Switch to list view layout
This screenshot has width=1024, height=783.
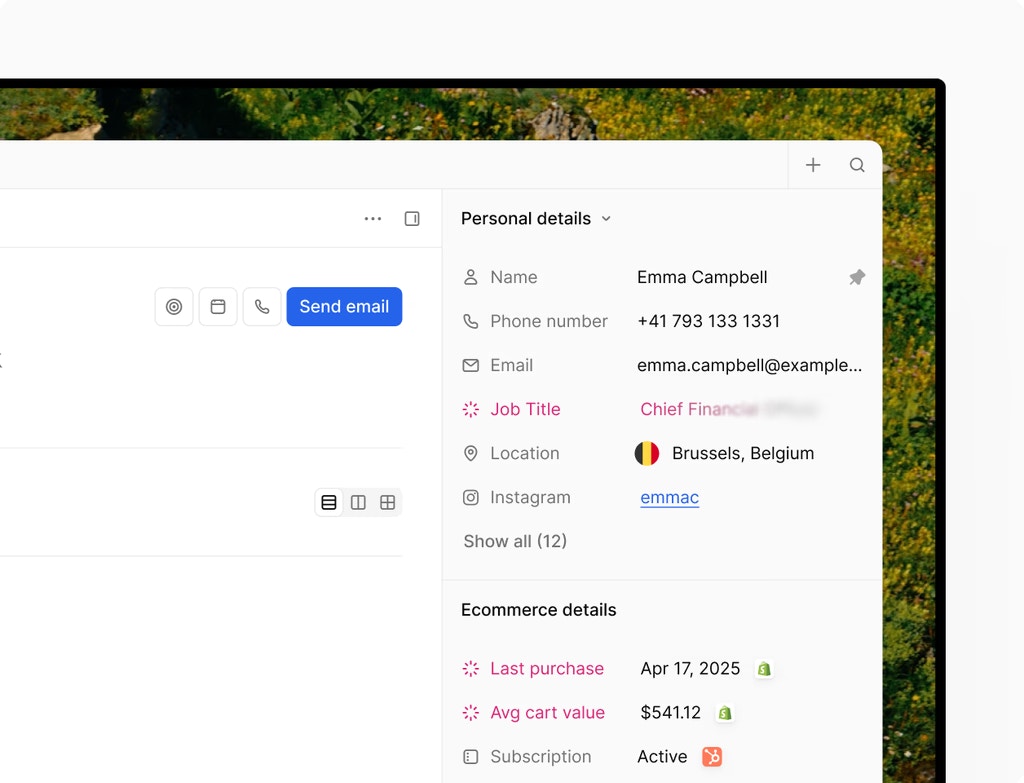coord(329,502)
